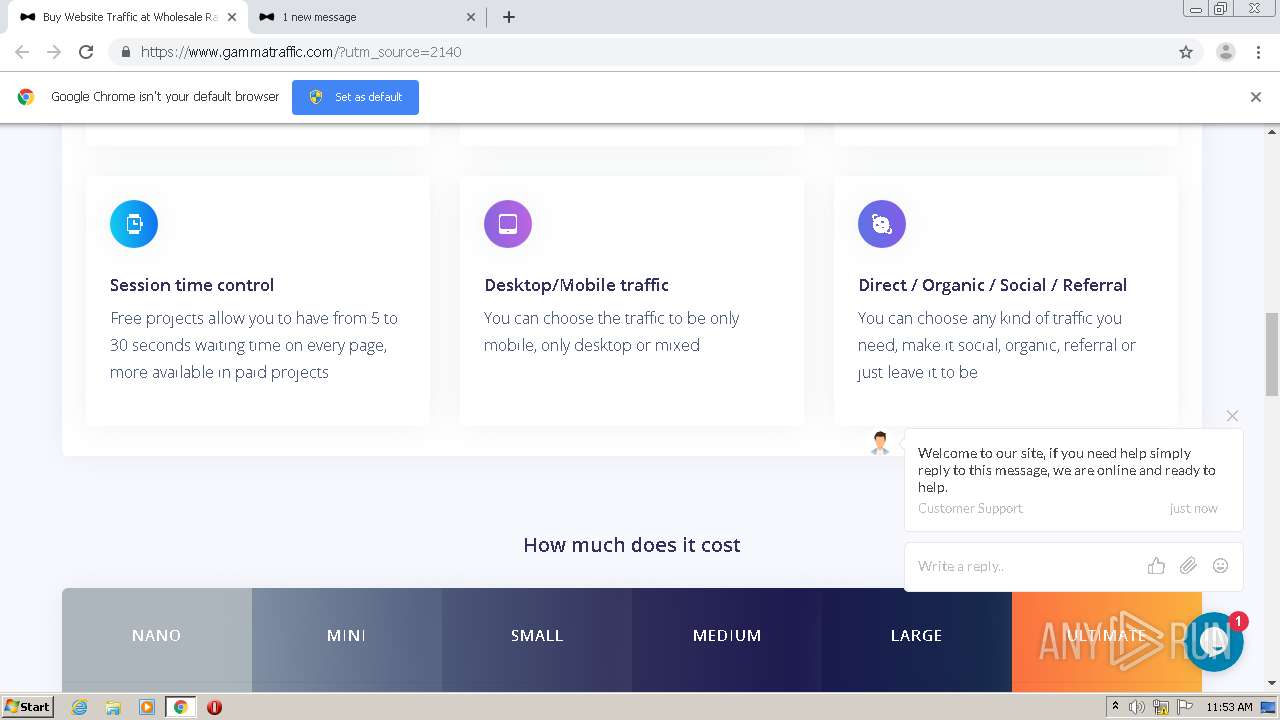Image resolution: width=1280 pixels, height=720 pixels.
Task: Go back to the previous page
Action: pos(22,52)
